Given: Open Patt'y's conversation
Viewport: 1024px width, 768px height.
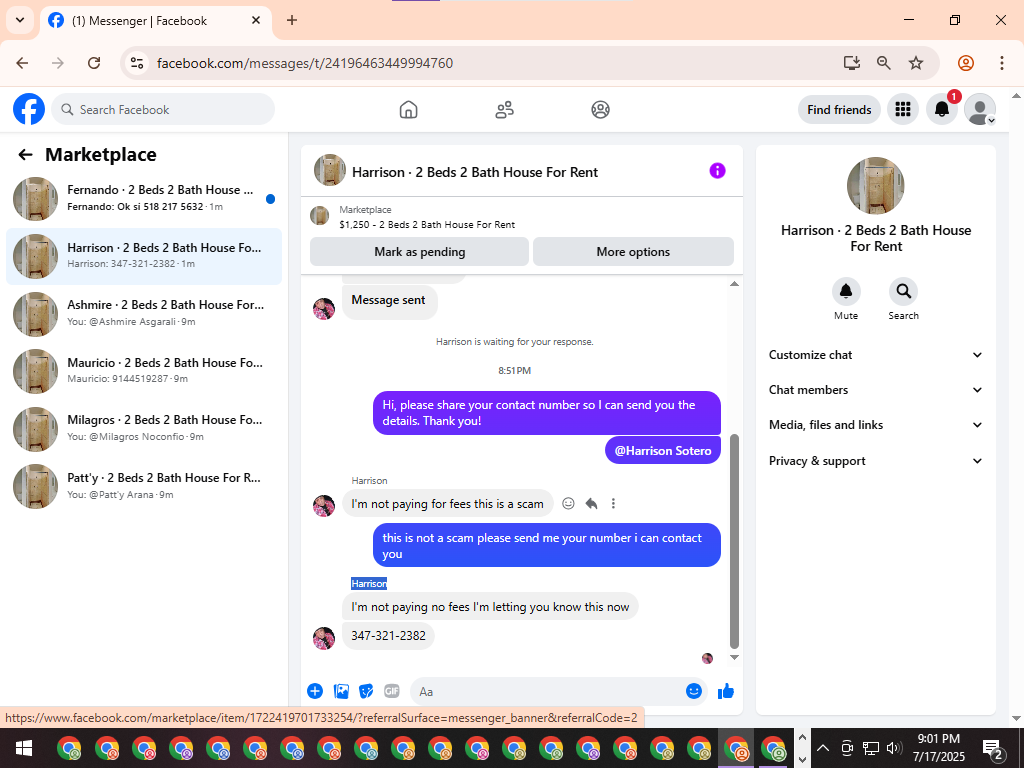Looking at the screenshot, I should pyautogui.click(x=144, y=486).
